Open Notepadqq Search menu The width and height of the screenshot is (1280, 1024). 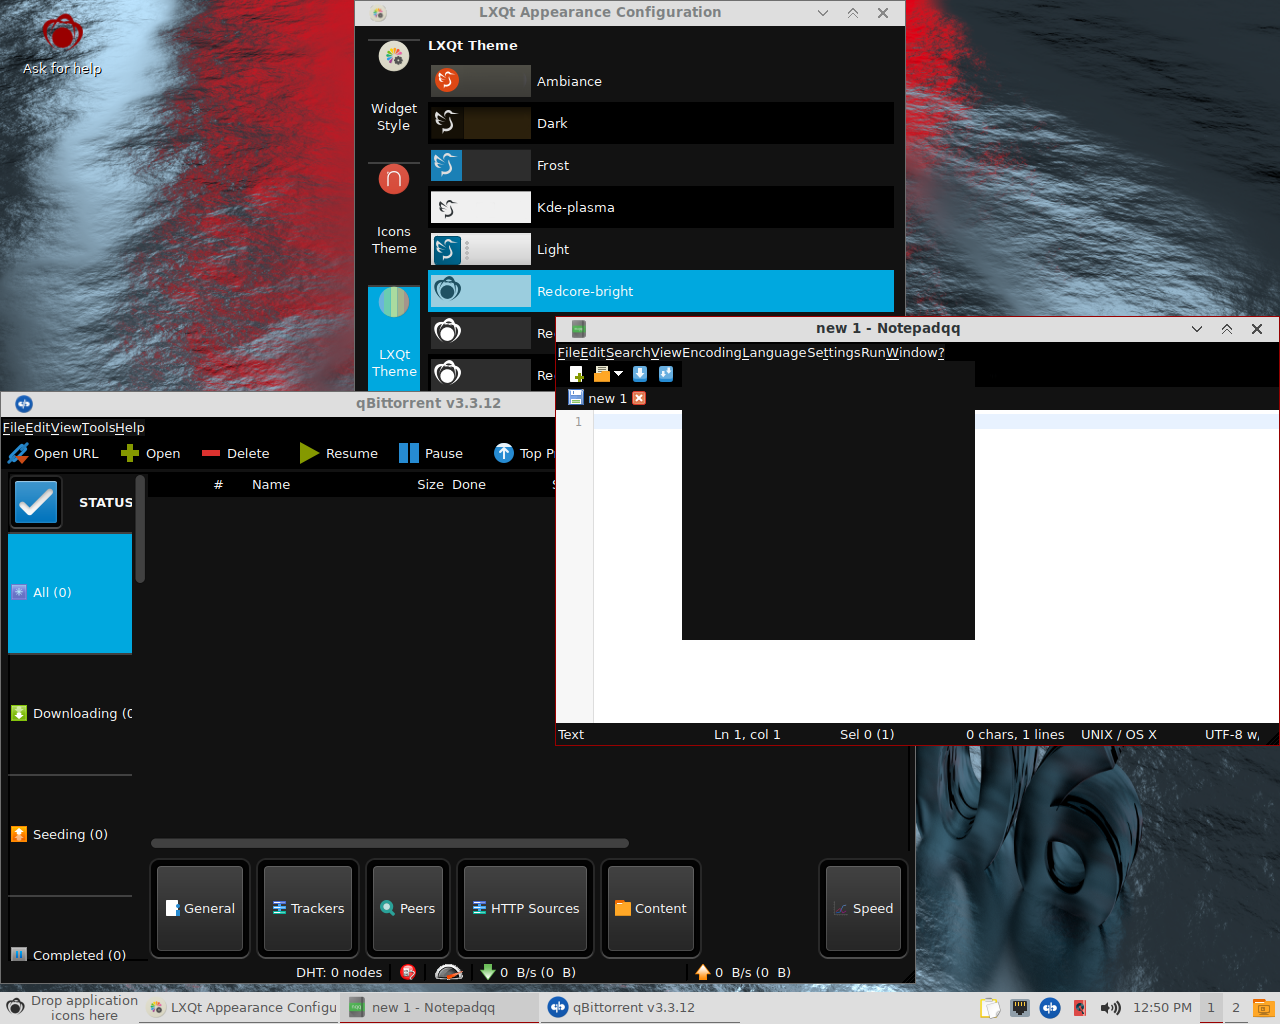click(628, 353)
